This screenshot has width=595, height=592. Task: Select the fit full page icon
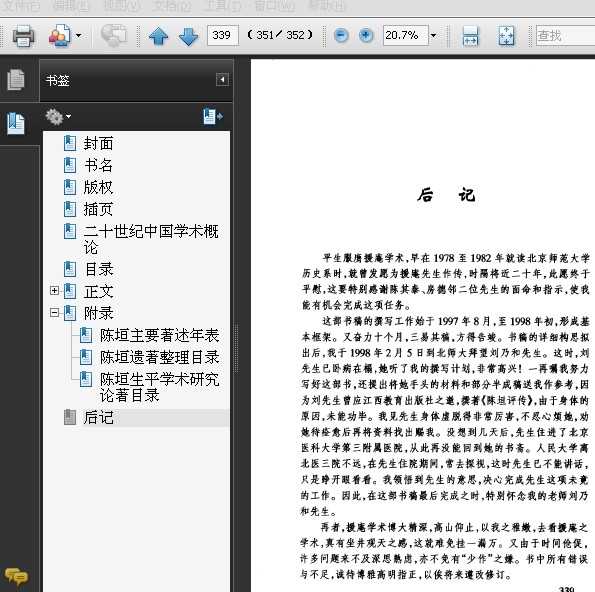point(506,36)
